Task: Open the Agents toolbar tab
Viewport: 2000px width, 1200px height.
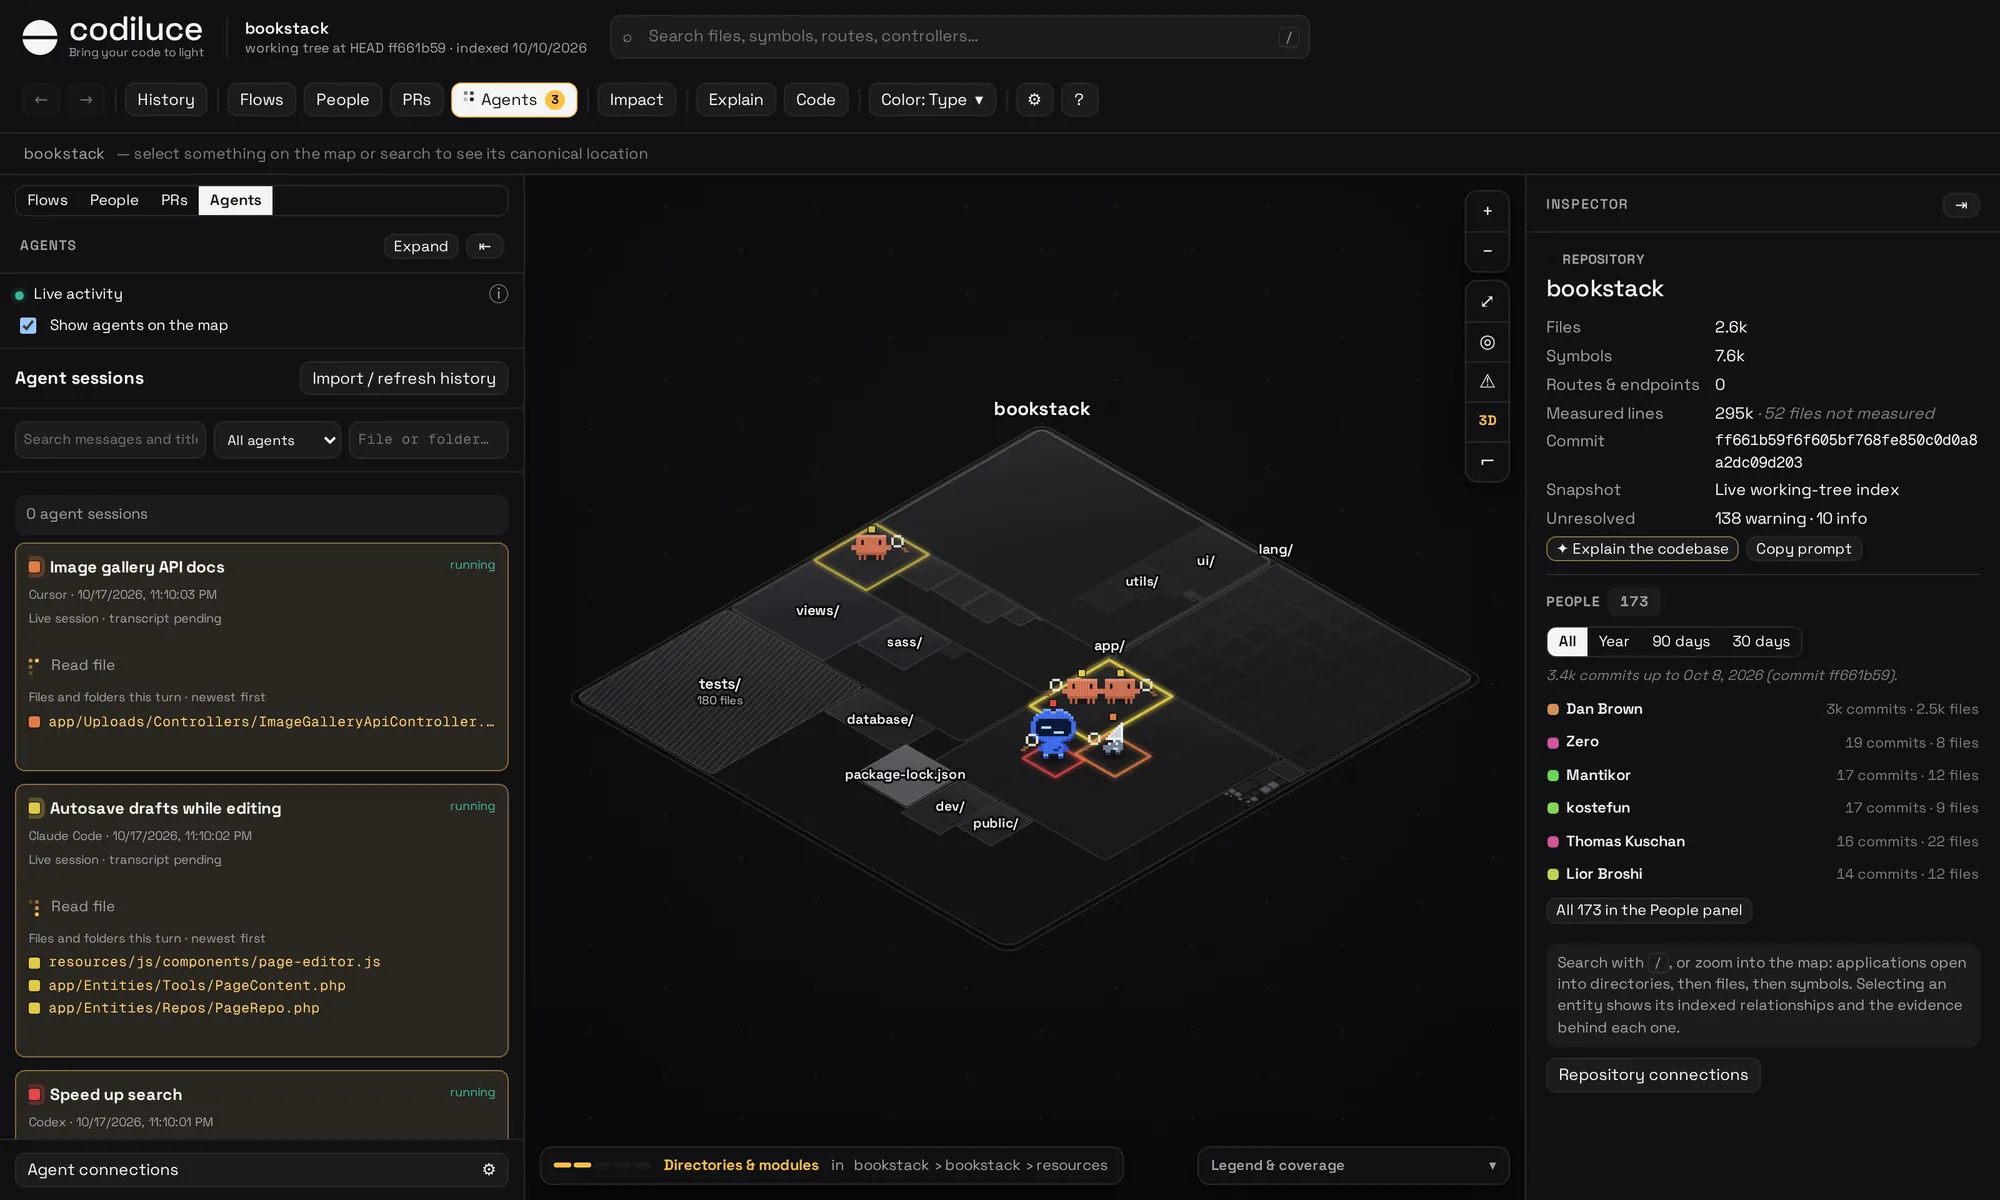Action: 514,100
